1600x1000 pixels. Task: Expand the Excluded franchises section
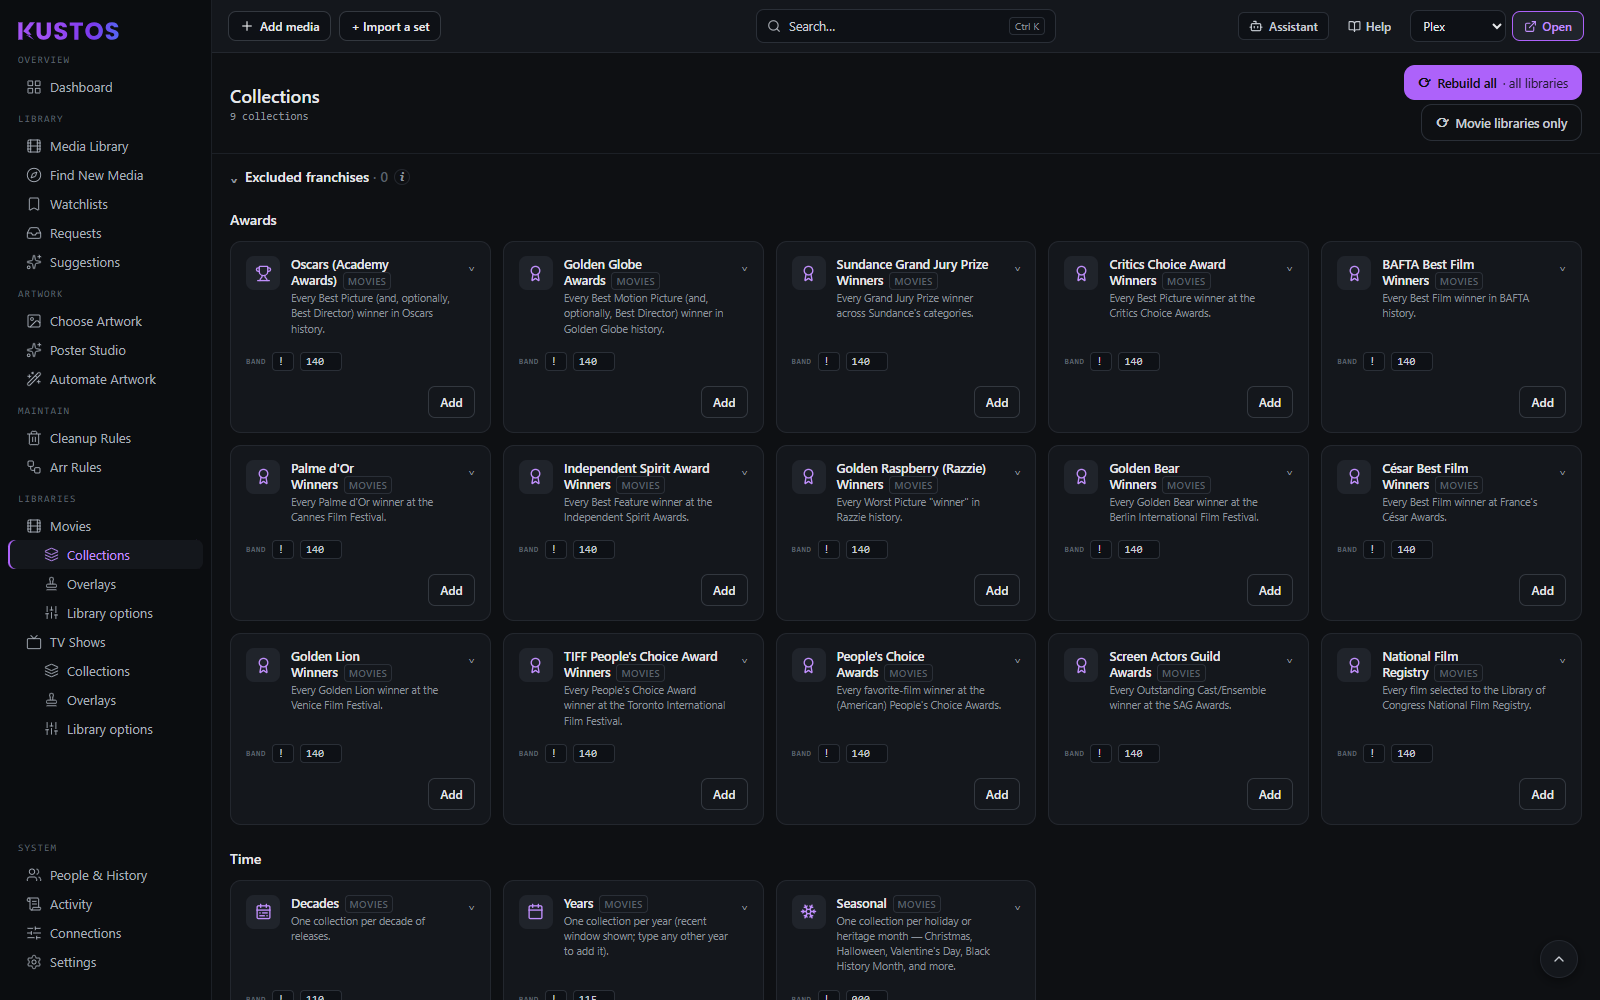click(234, 179)
